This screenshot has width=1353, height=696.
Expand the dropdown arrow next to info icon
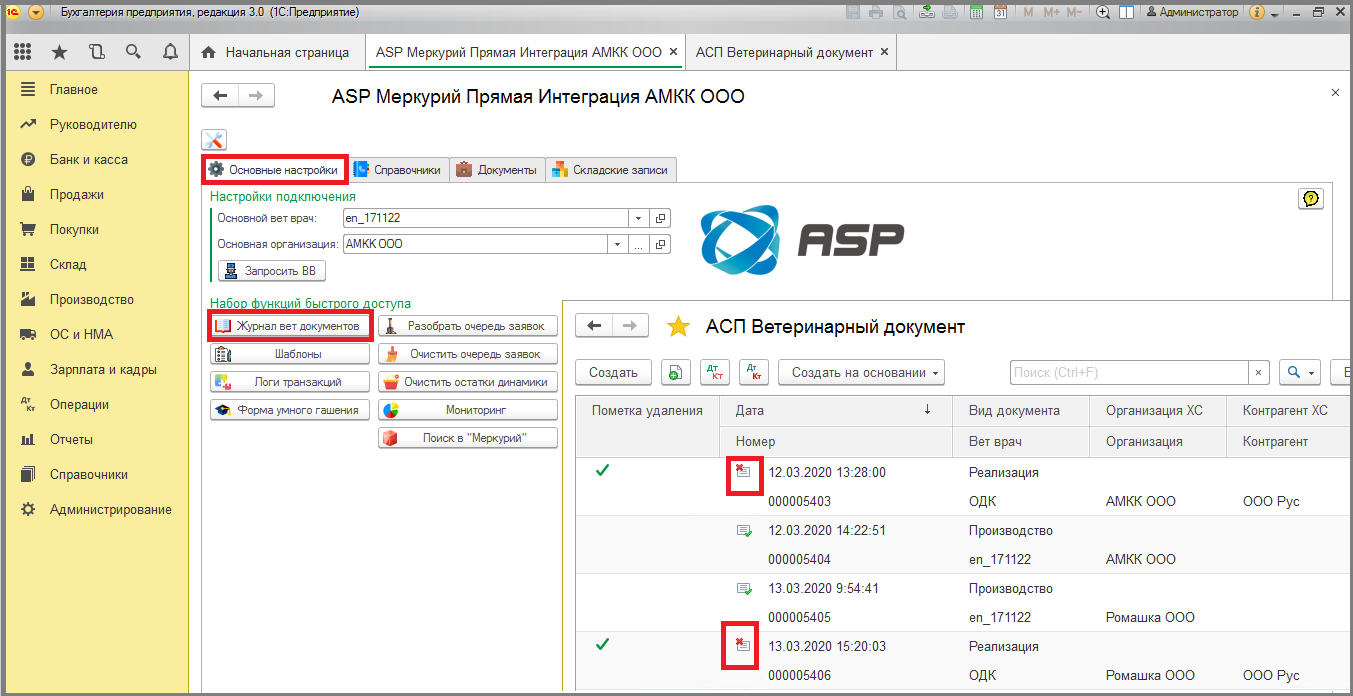point(1275,13)
